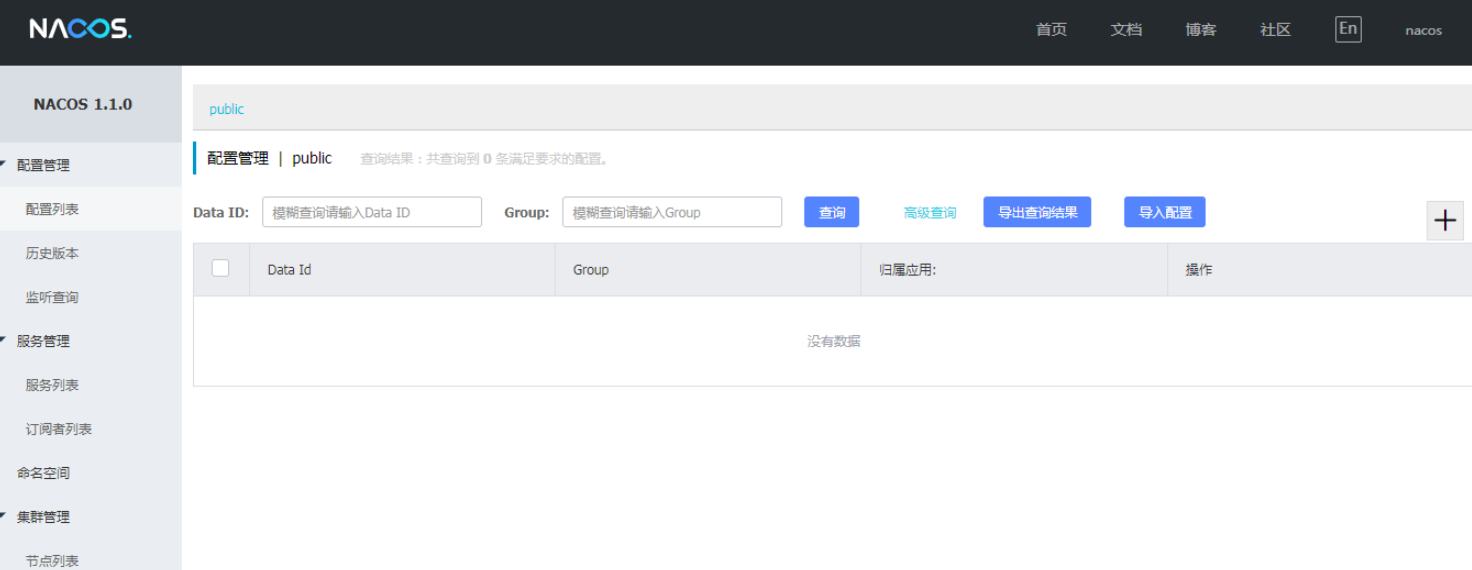Click the 没有数据 empty-table message
The image size is (1472, 570).
(x=834, y=341)
